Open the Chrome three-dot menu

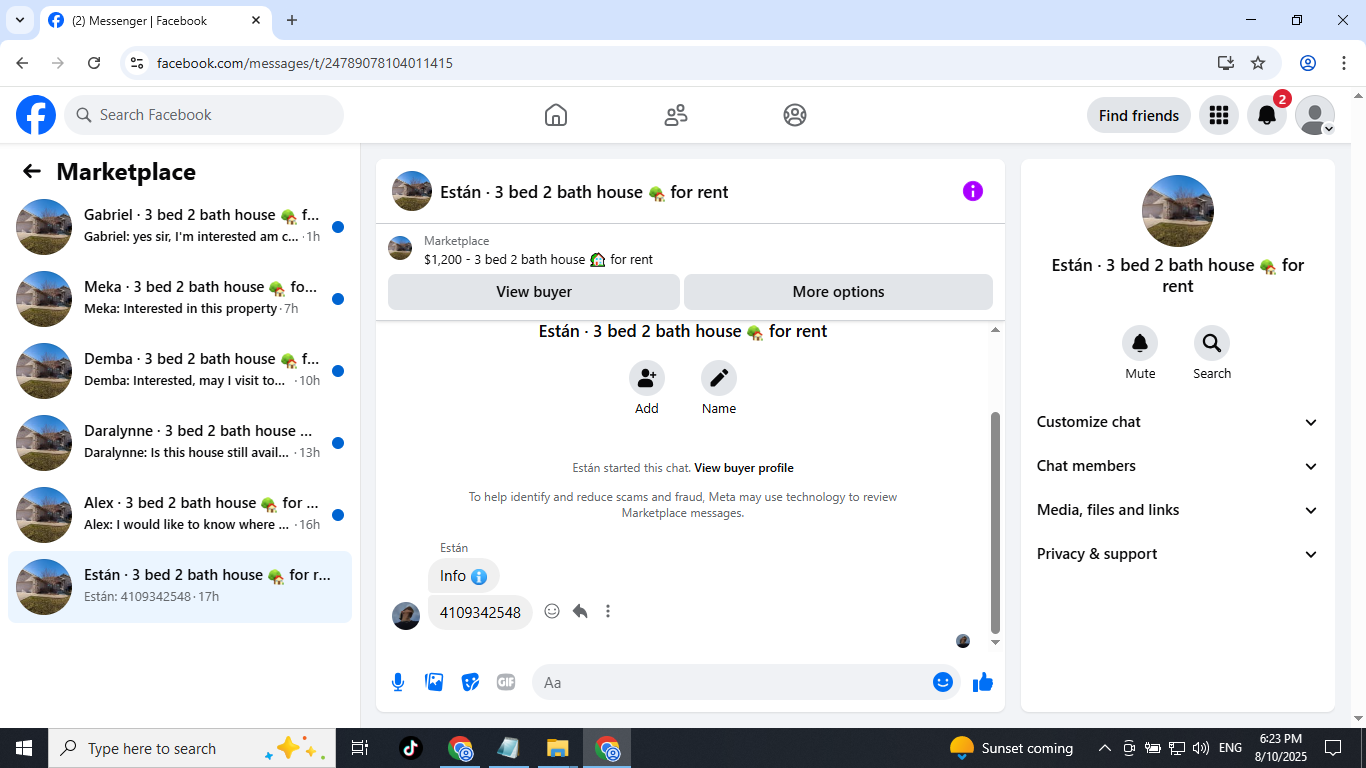click(x=1344, y=63)
